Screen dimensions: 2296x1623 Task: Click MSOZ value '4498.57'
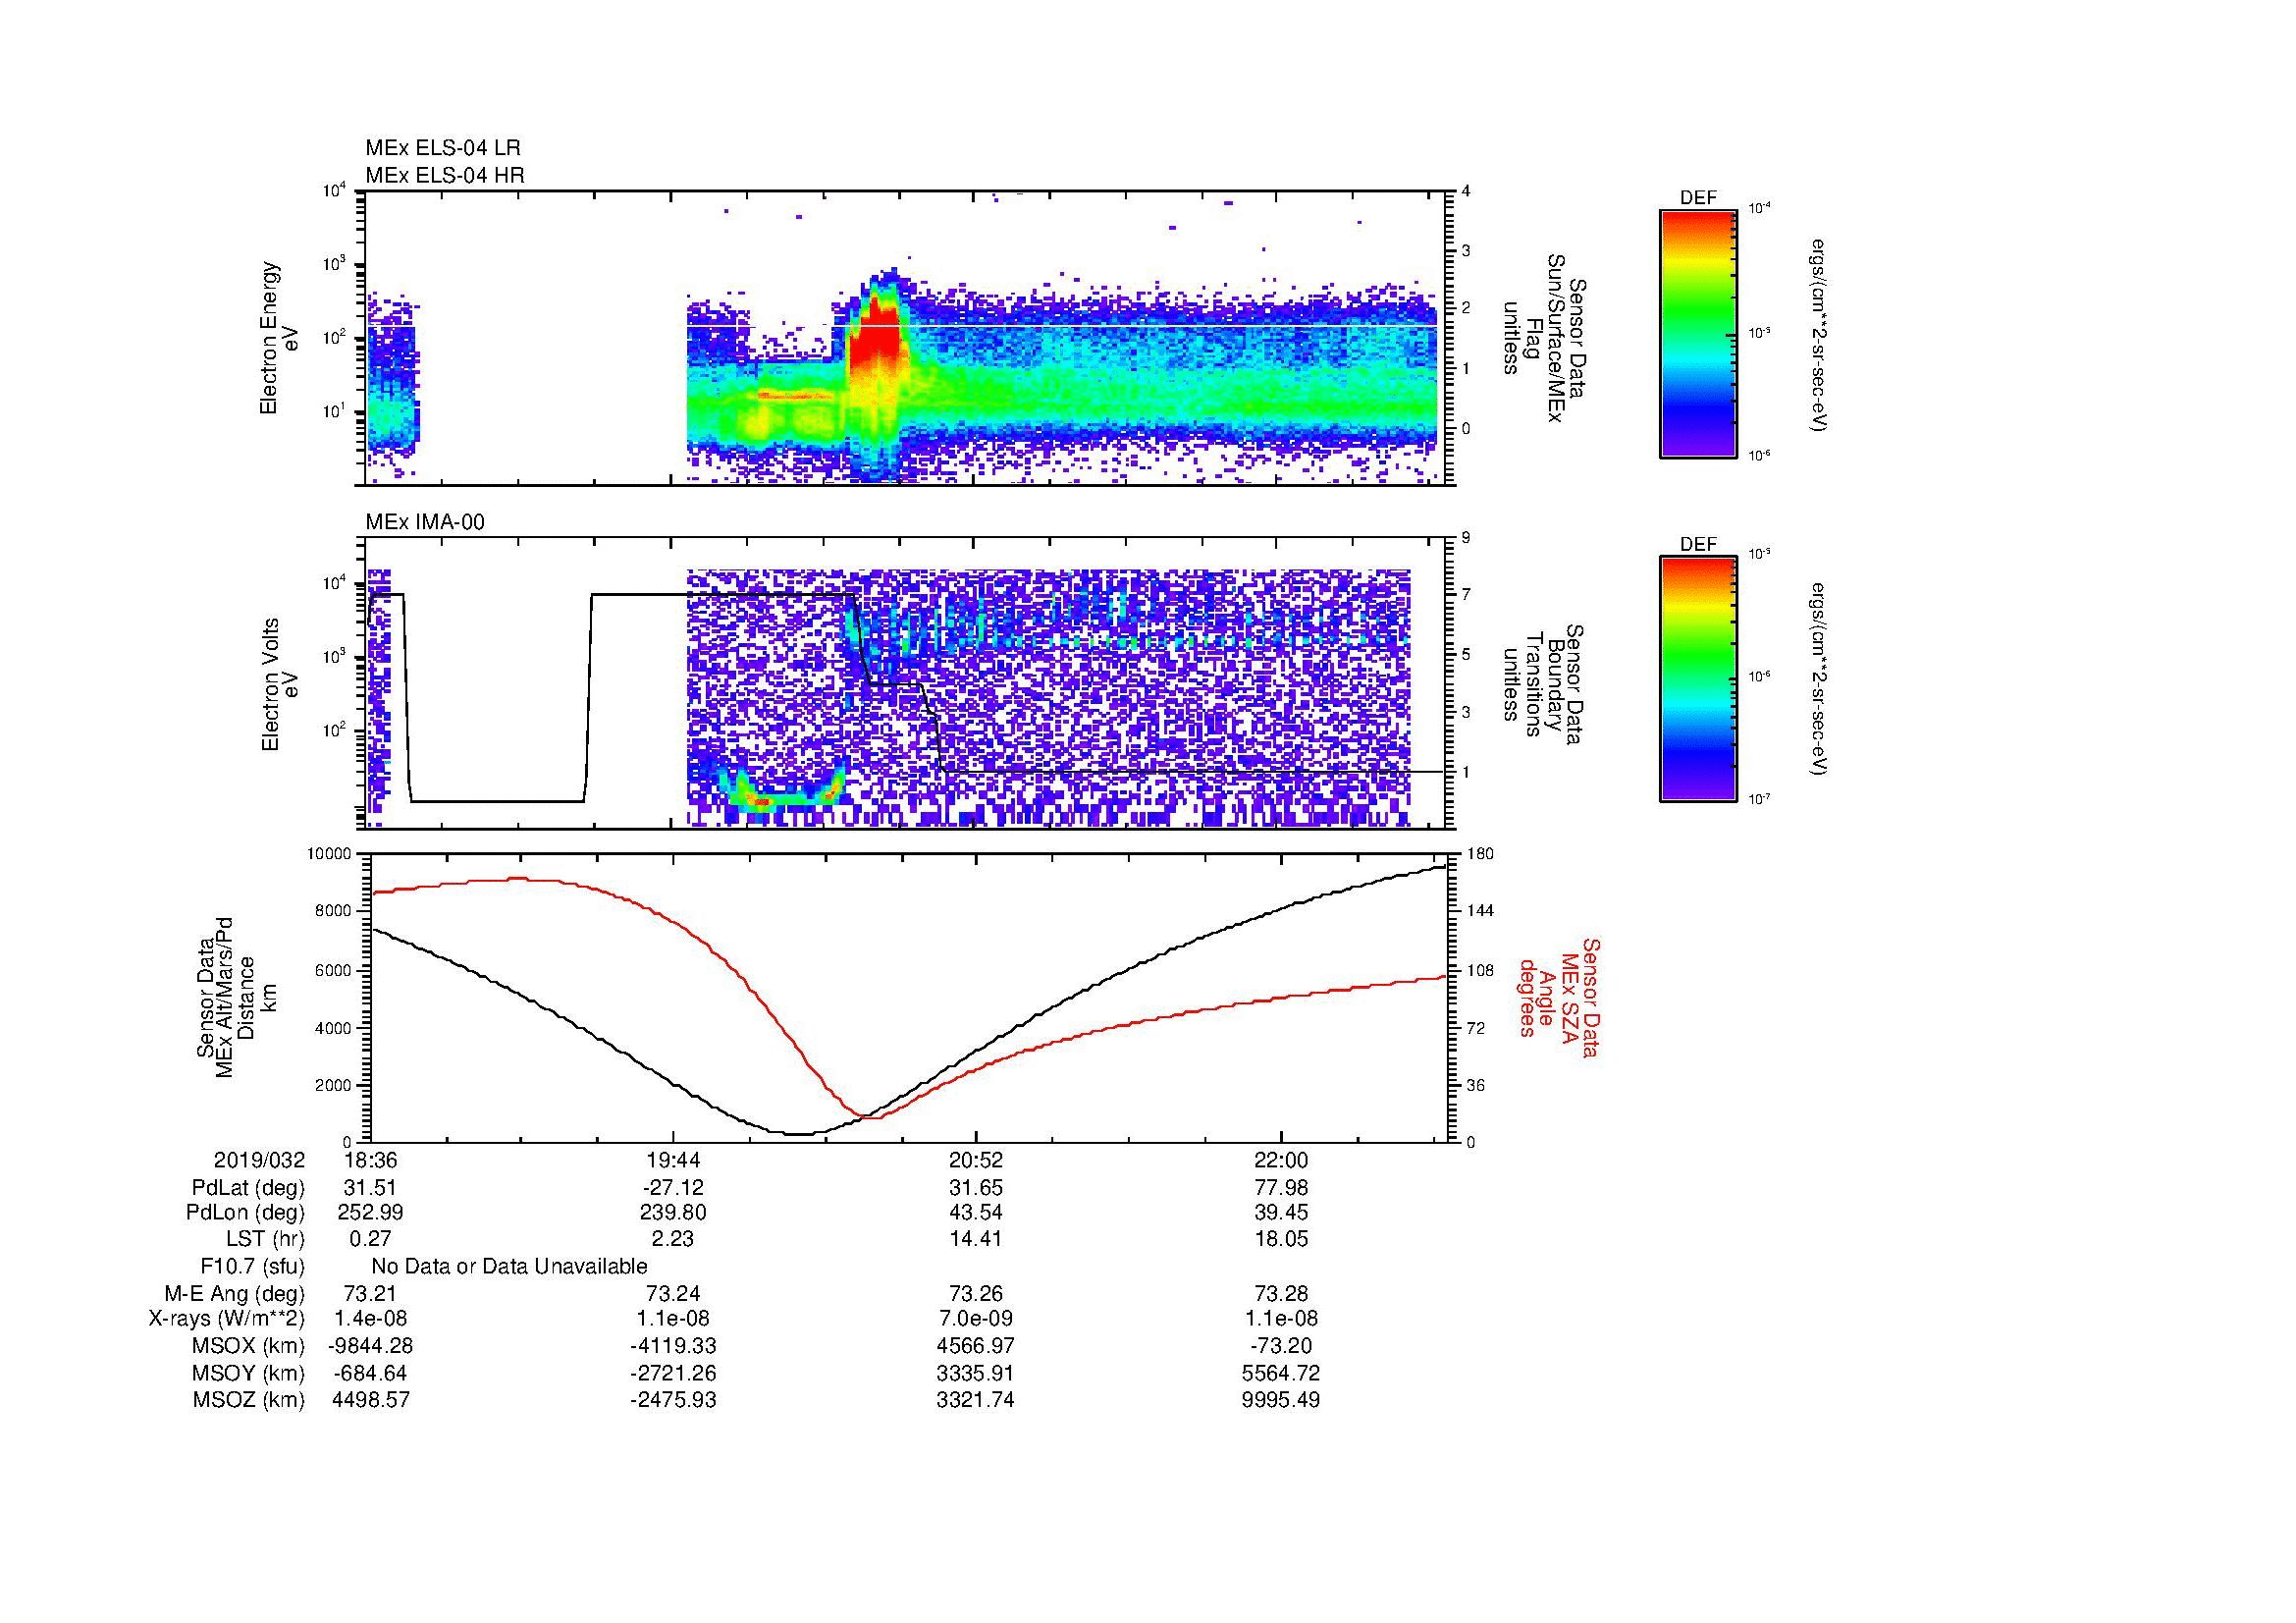pyautogui.click(x=371, y=1400)
